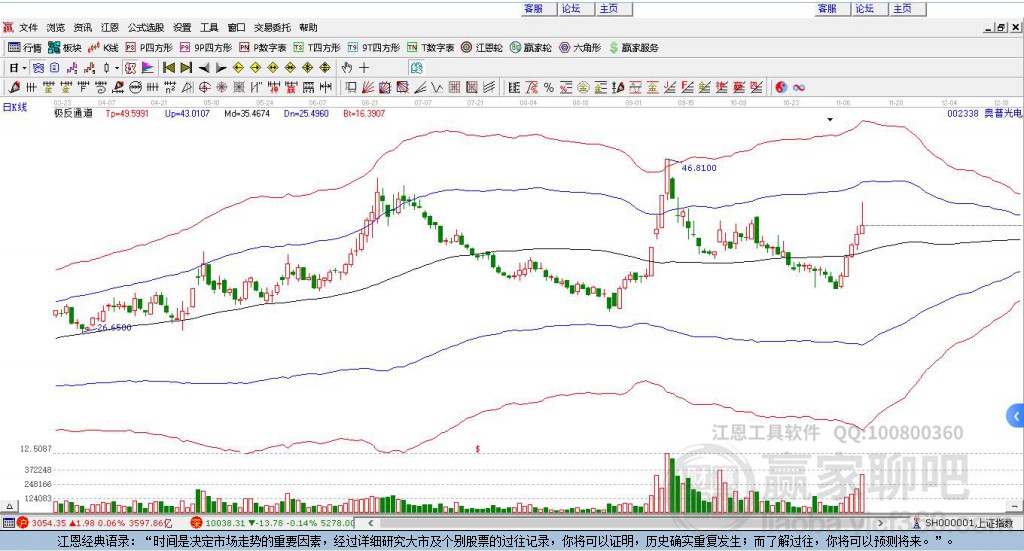Expand the bottom-left up triangle panel
Viewport: 1024px width, 551px height.
coord(9,506)
